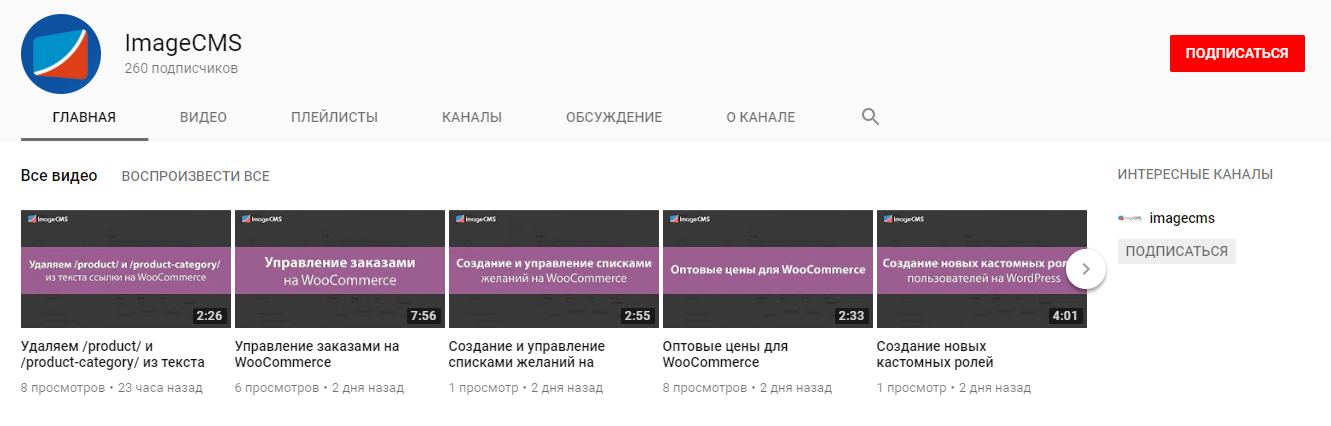Open the Оптовые цены video thumbnail

click(x=768, y=269)
